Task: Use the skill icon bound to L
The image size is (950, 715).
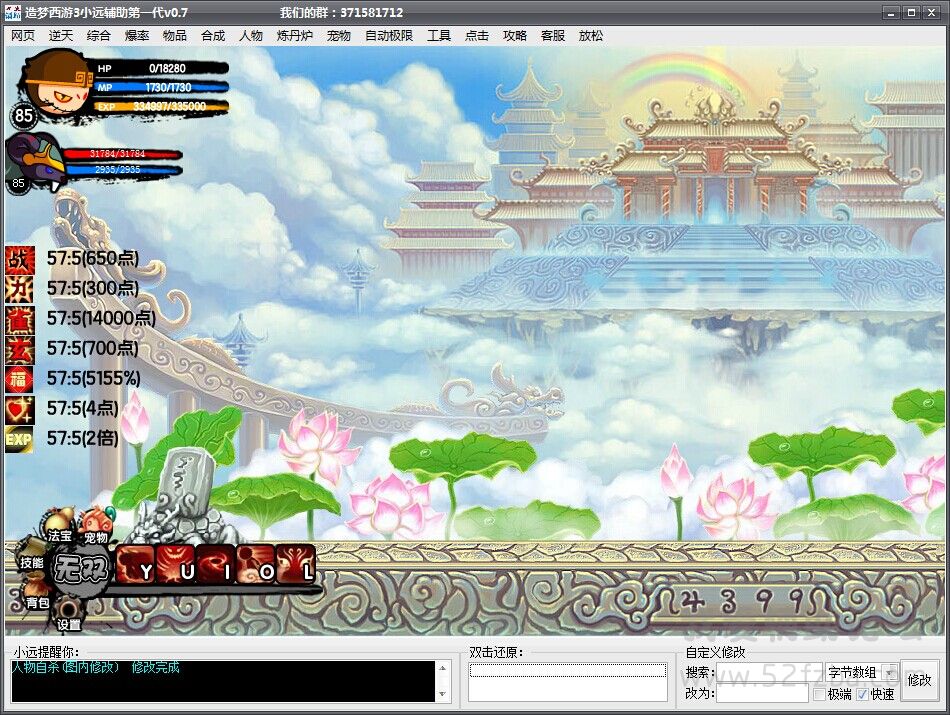Action: pos(296,566)
